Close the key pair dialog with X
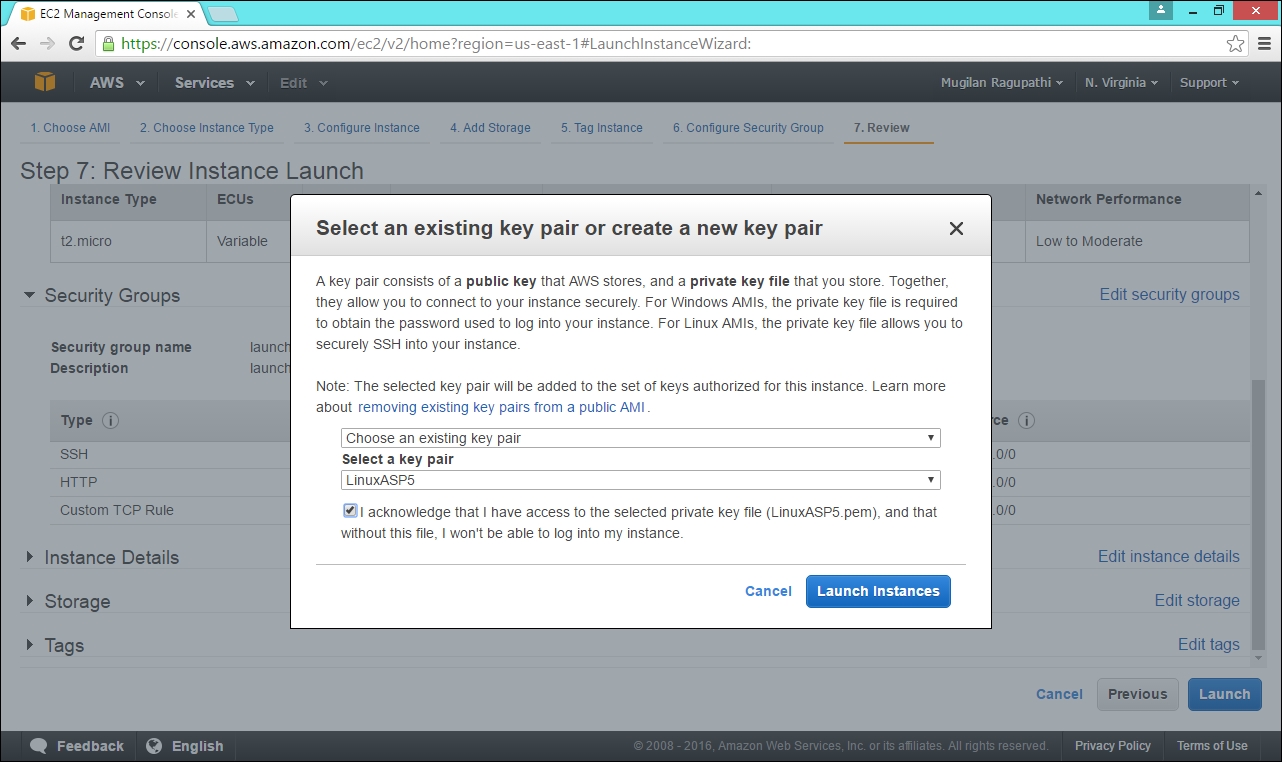This screenshot has height=762, width=1282. click(x=956, y=228)
